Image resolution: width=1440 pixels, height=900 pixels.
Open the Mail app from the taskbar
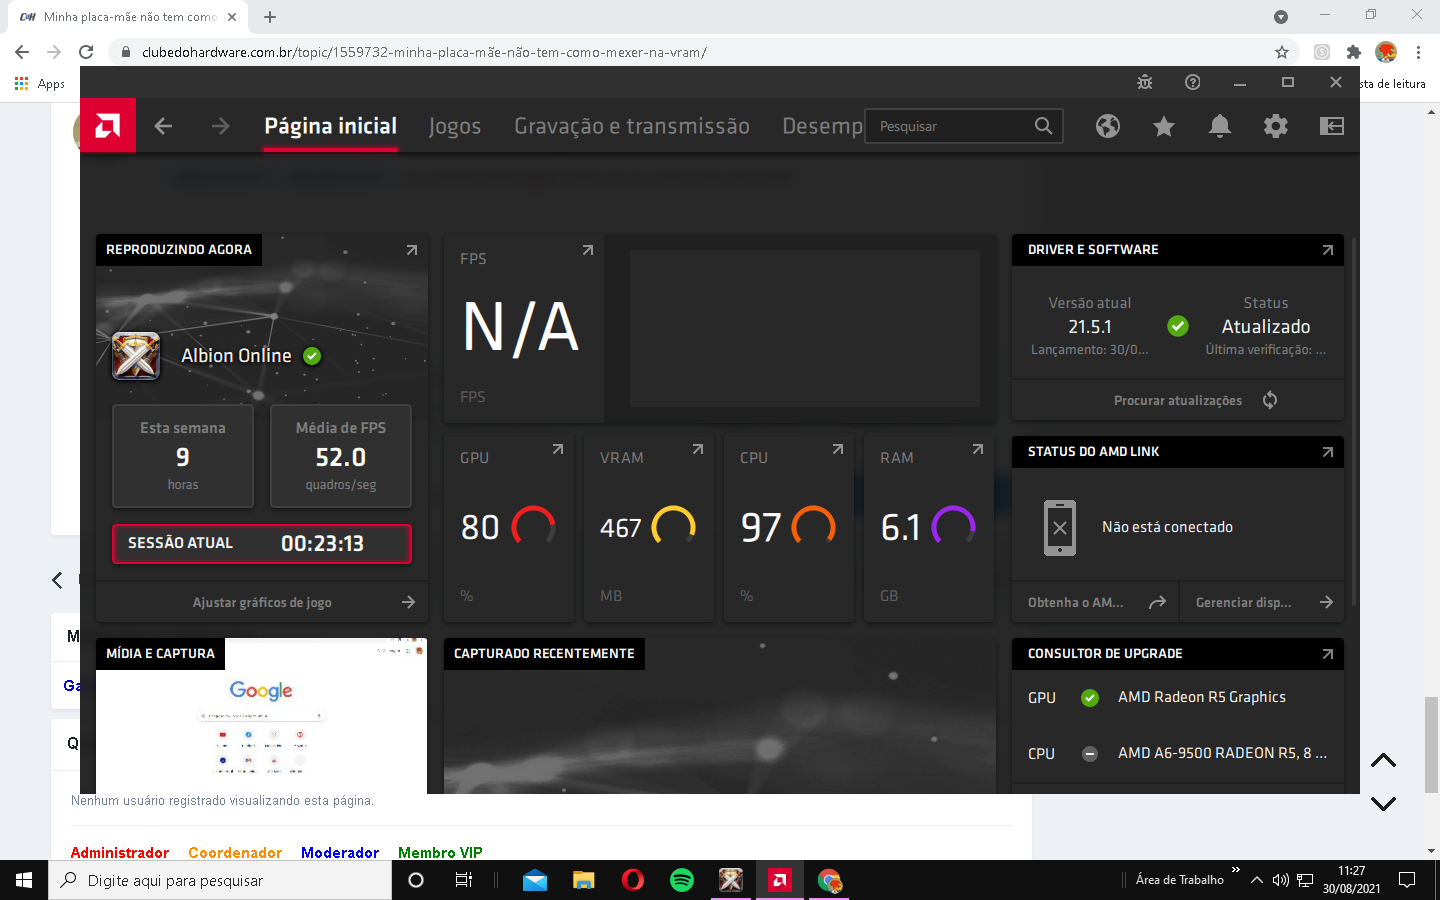pyautogui.click(x=535, y=880)
